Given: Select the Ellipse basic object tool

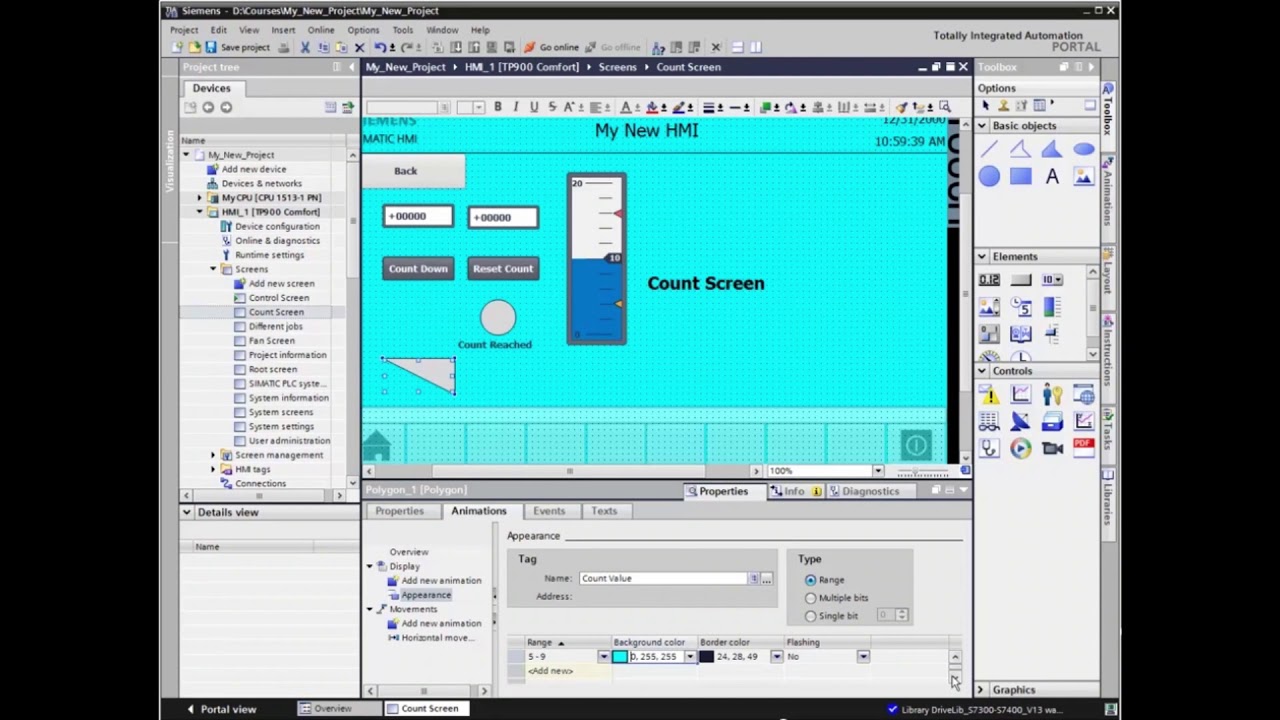Looking at the screenshot, I should (x=1083, y=149).
